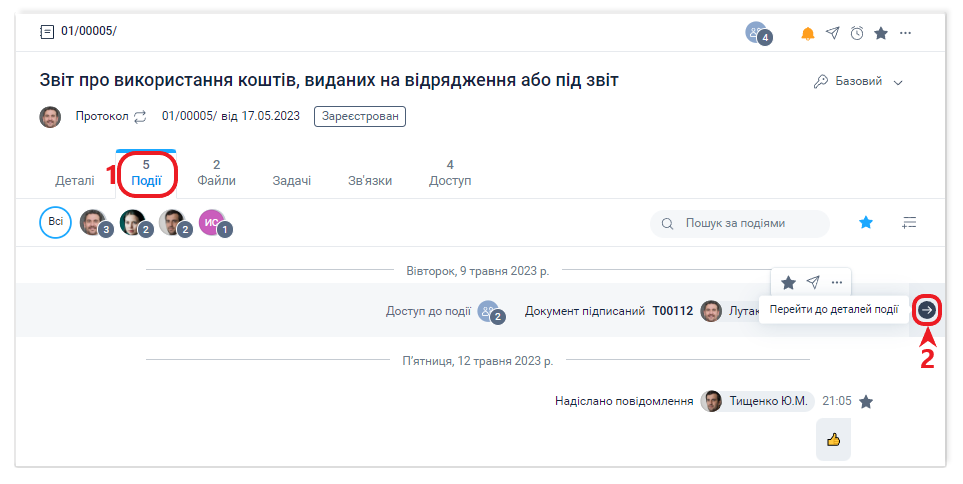The width and height of the screenshot is (963, 484).
Task: Toggle star on the Тищенко Ю.М. message
Action: click(866, 401)
